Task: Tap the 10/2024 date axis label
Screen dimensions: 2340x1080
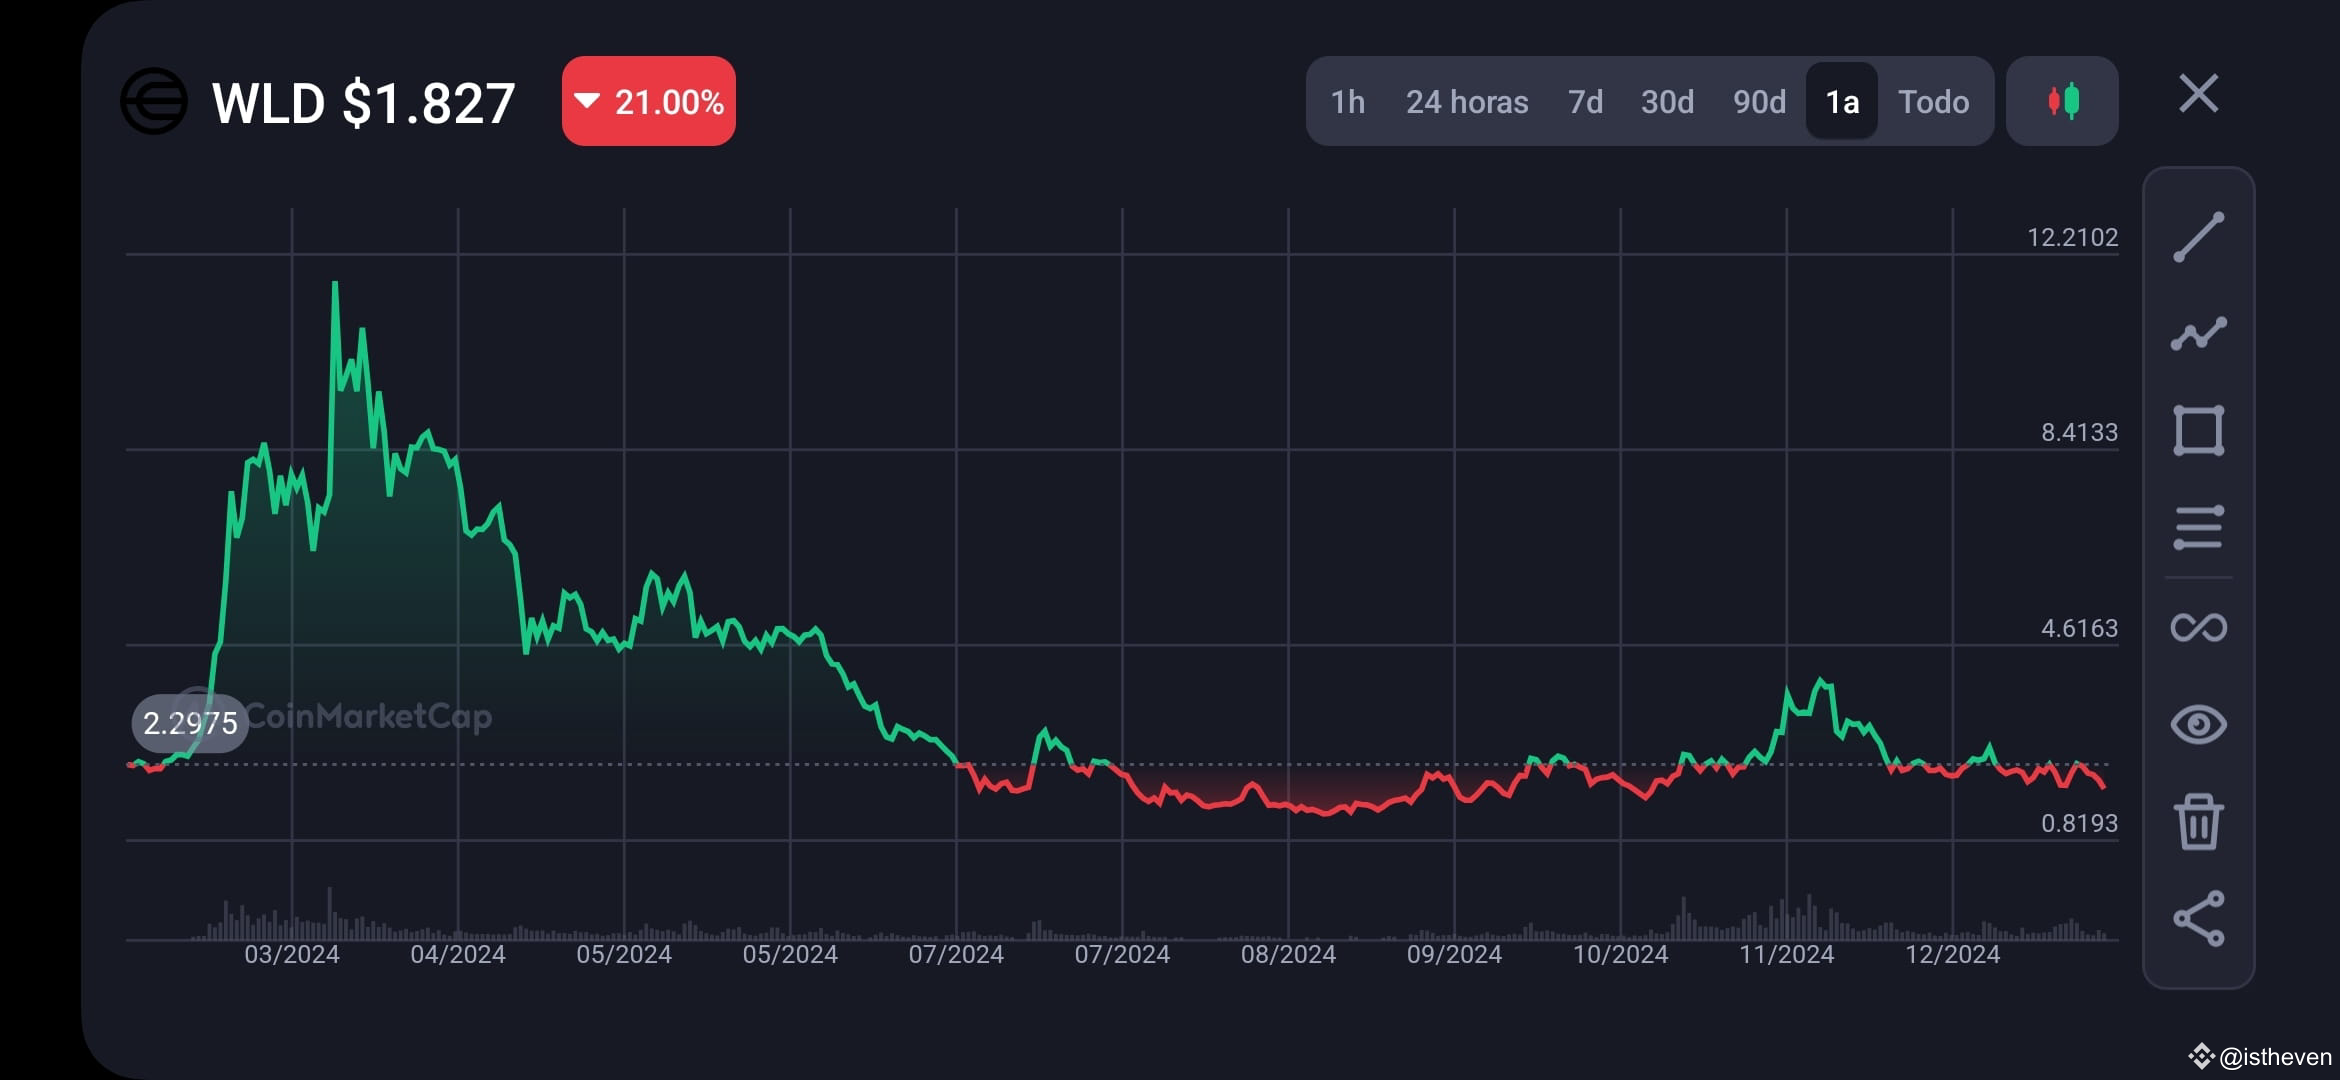Action: pos(1620,955)
